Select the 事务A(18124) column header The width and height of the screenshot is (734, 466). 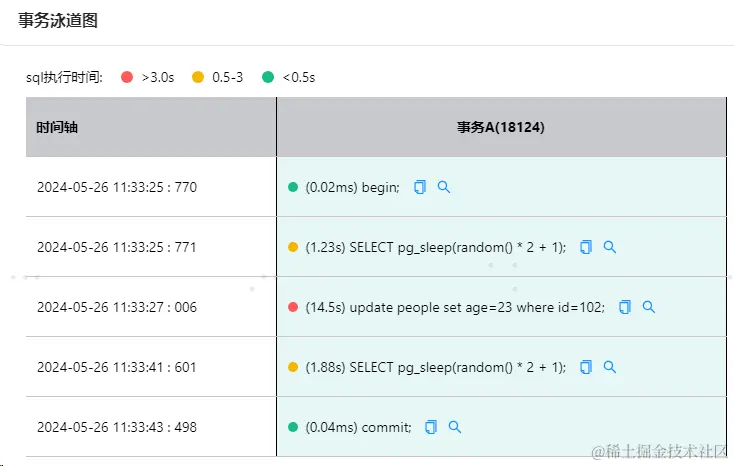coord(500,127)
